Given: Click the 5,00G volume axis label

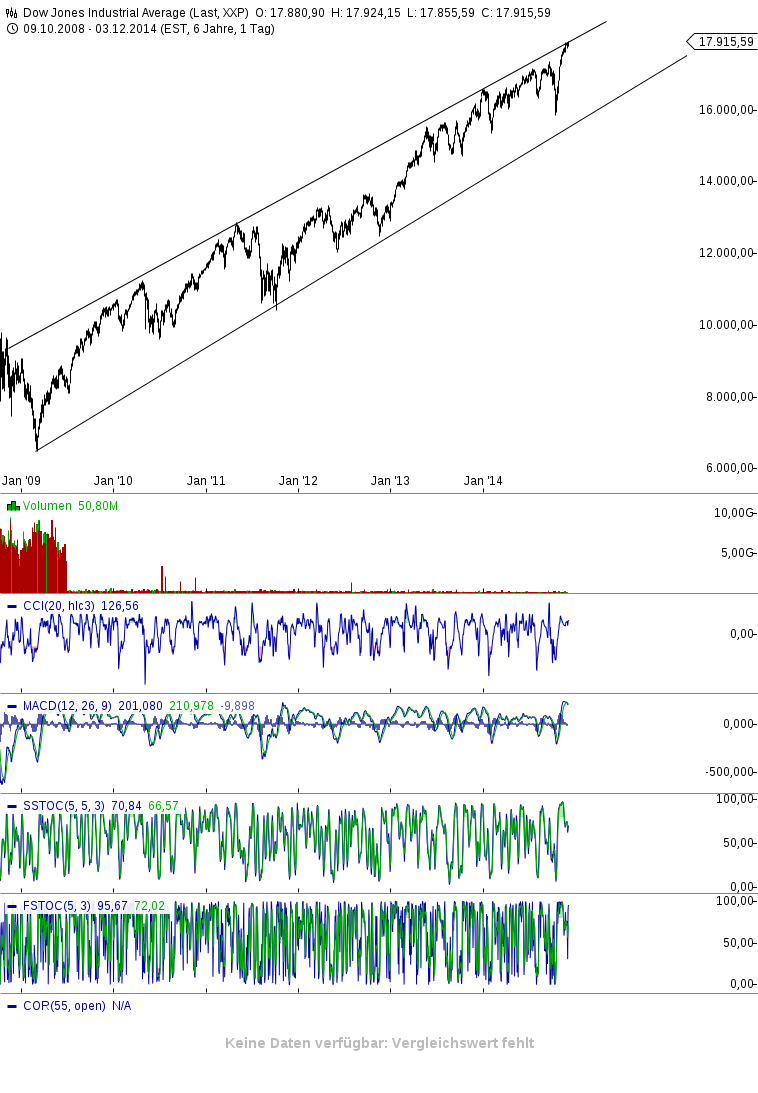Looking at the screenshot, I should 737,553.
